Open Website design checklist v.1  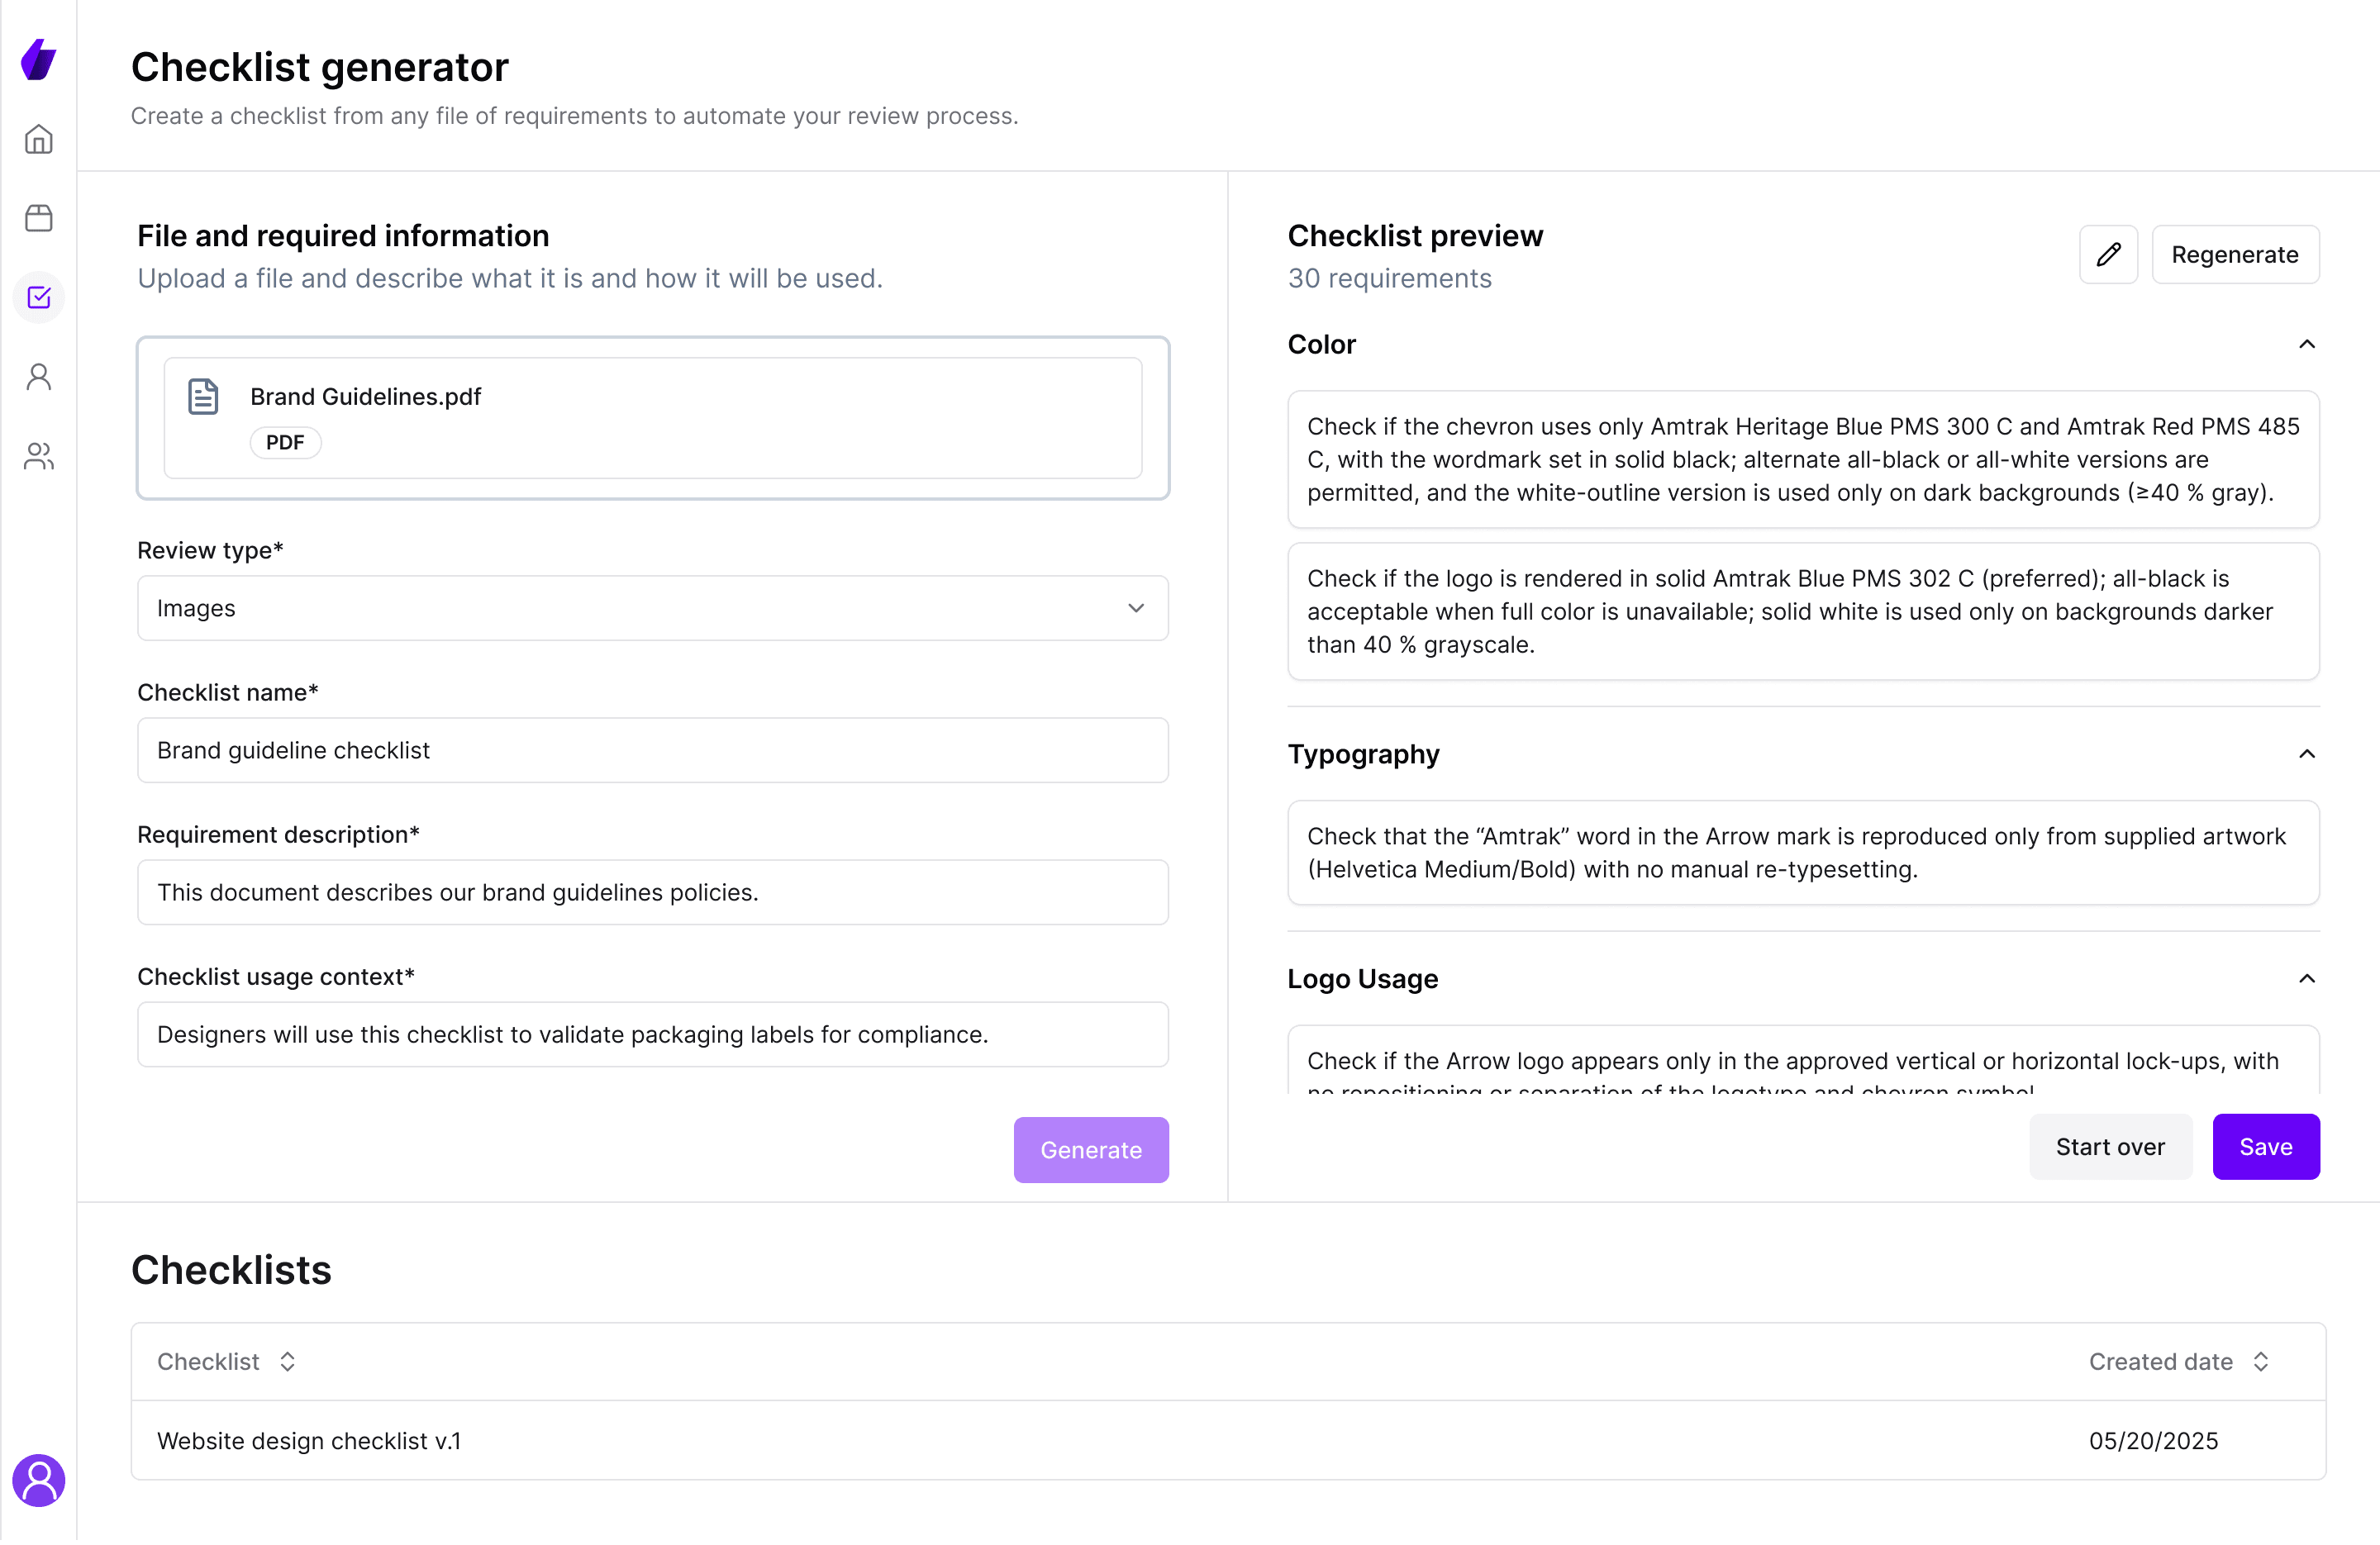[x=308, y=1441]
